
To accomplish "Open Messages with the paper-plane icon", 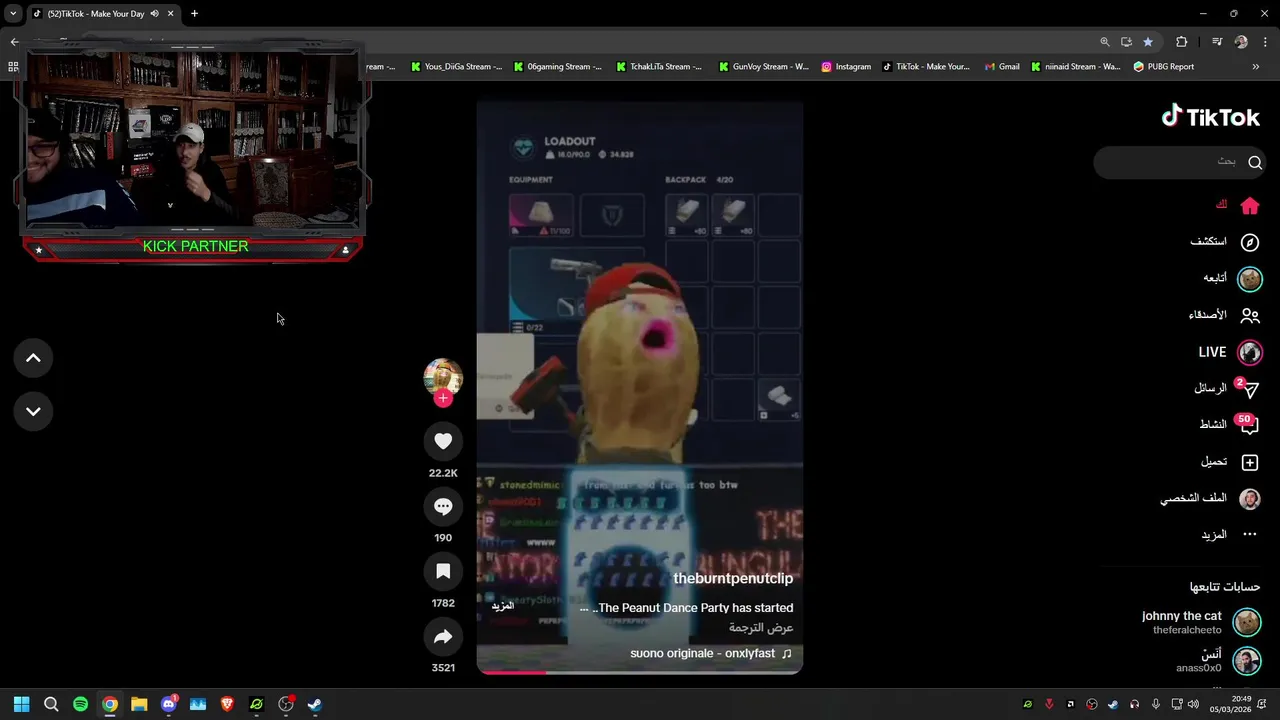I will click(x=1249, y=389).
